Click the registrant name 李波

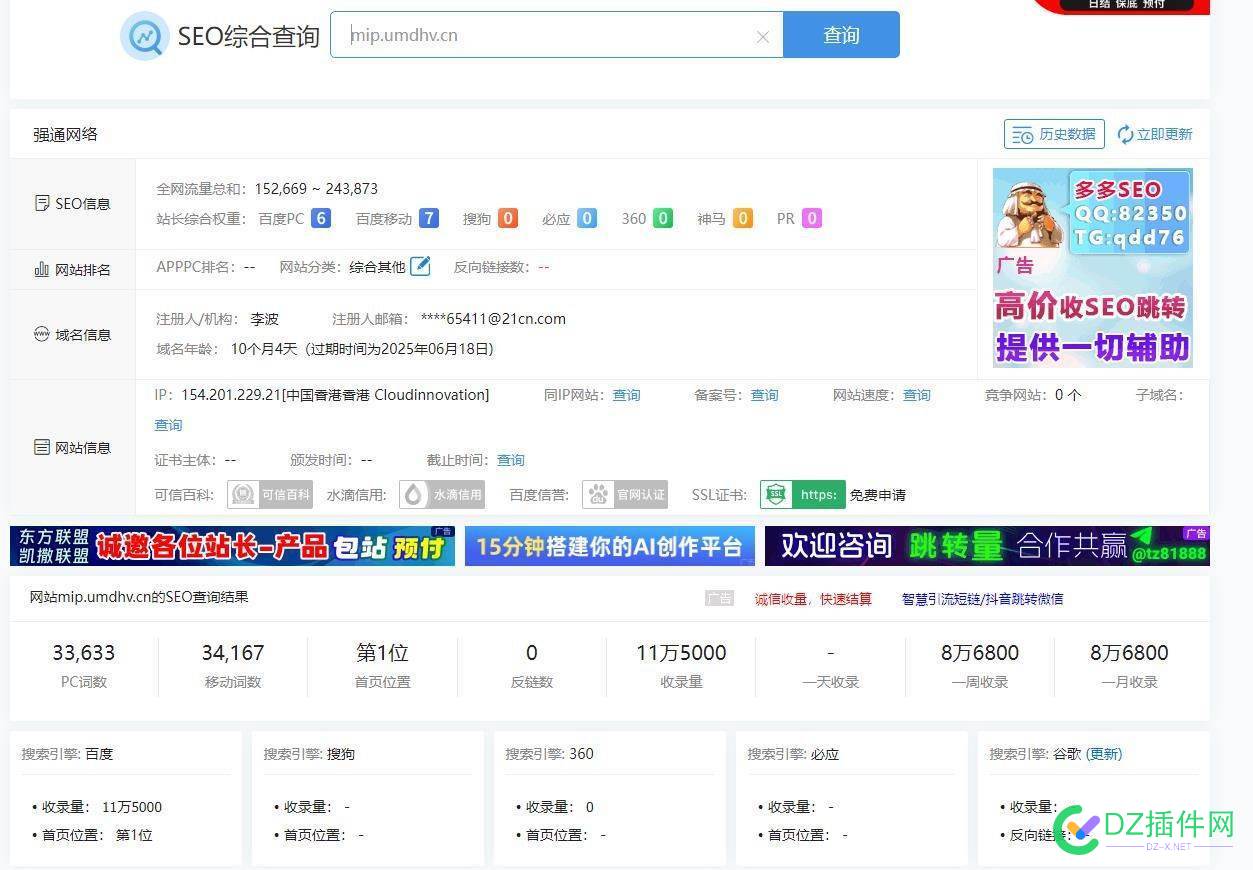coord(264,319)
